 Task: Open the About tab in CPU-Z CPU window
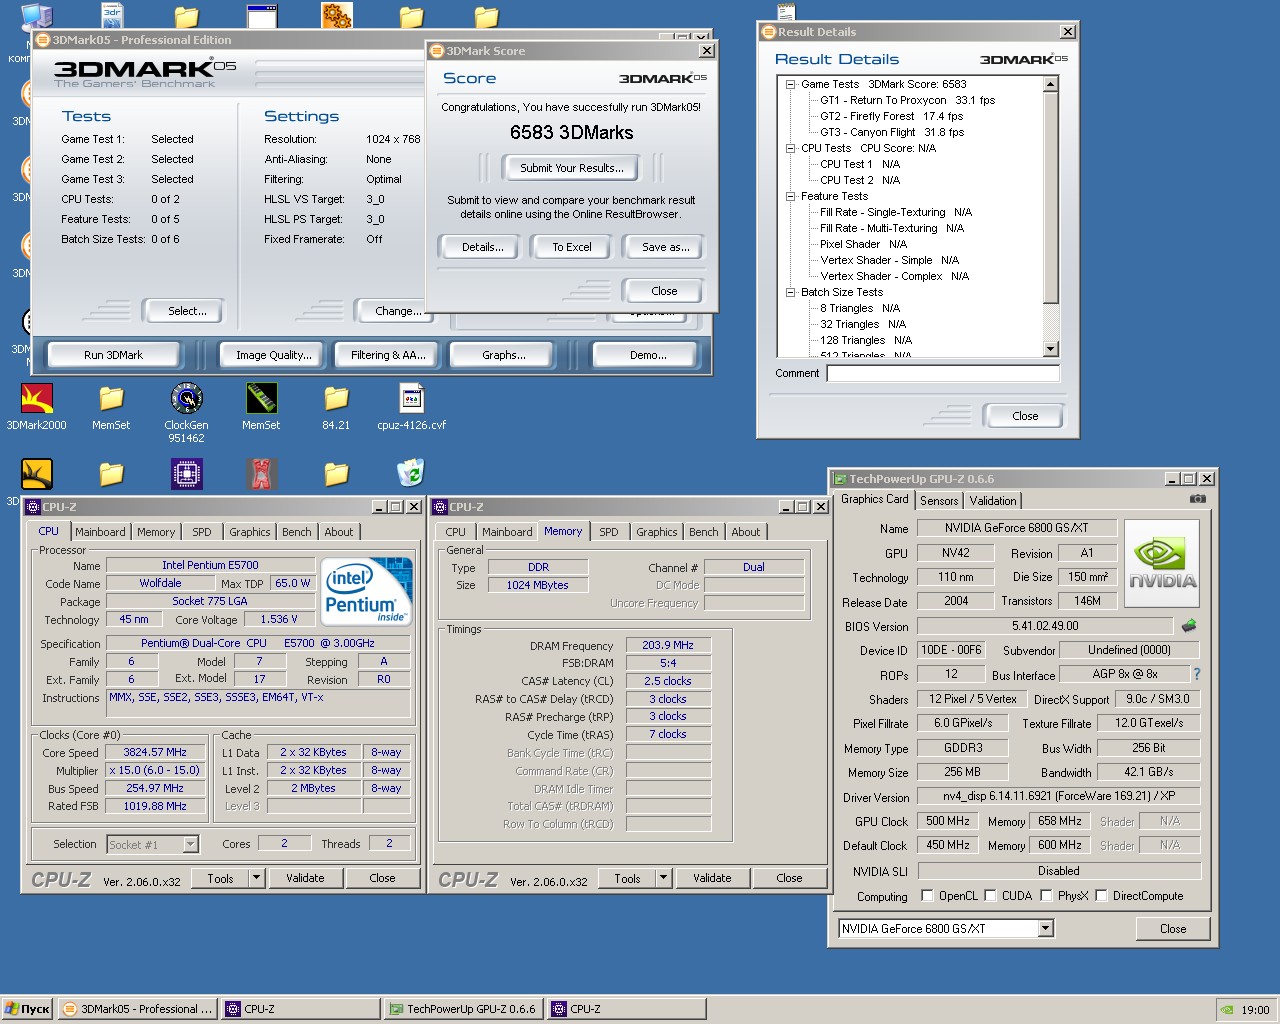click(x=338, y=532)
